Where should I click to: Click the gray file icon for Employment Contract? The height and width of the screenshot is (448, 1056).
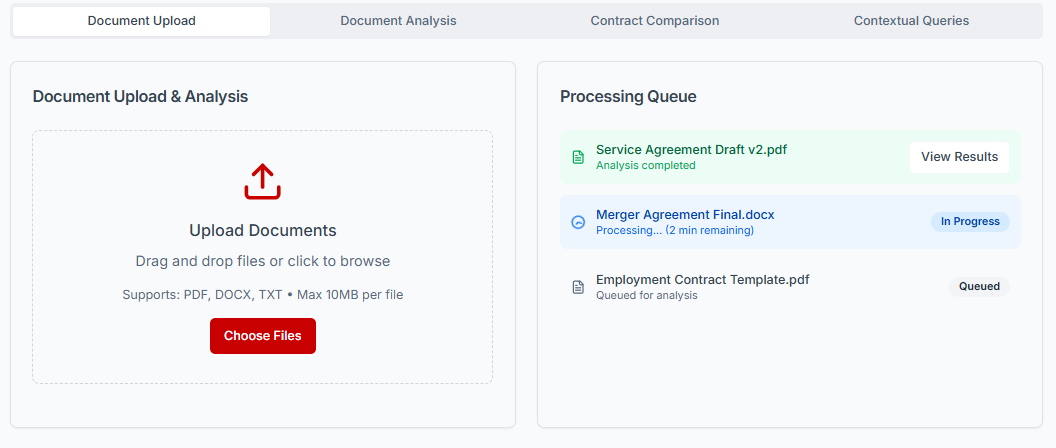coord(577,287)
